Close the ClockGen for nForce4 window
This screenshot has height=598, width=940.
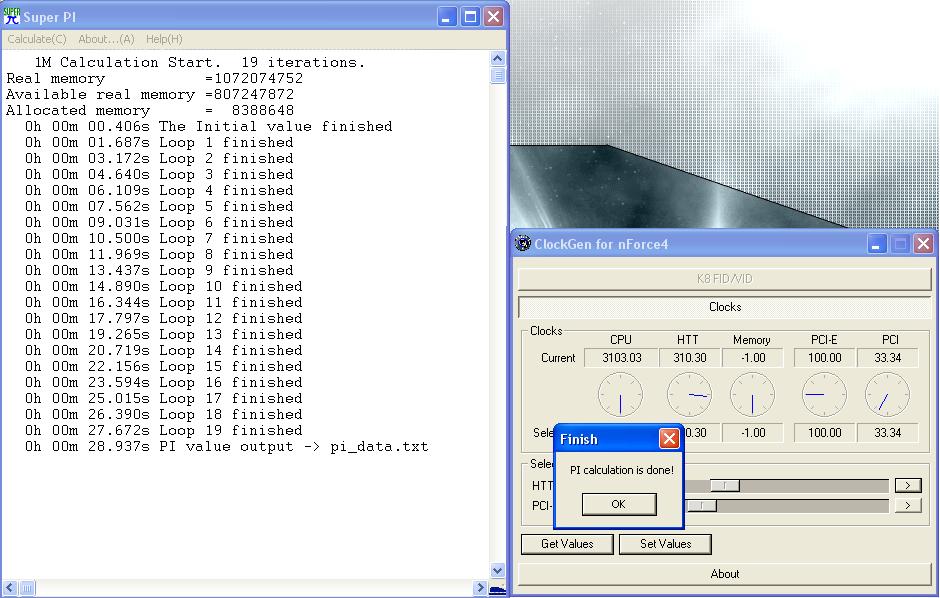(923, 244)
